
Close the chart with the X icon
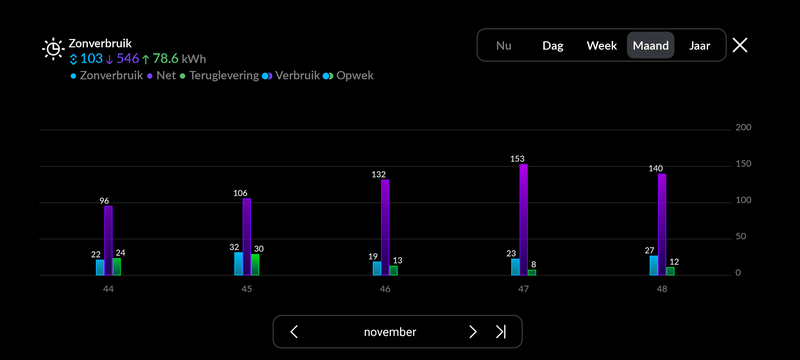tap(740, 45)
